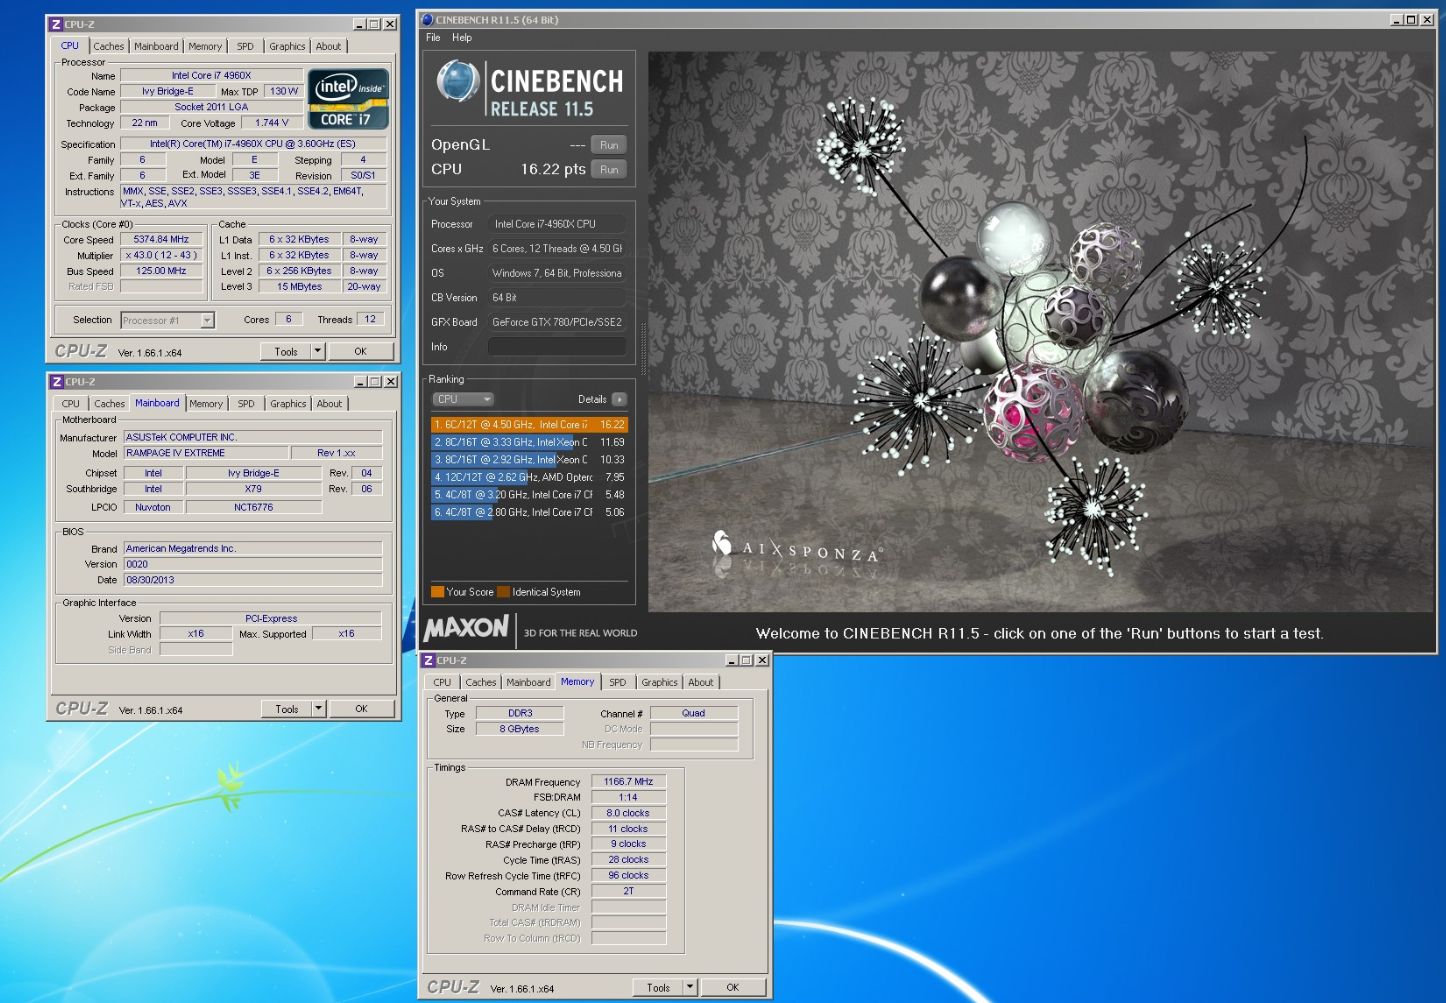The image size is (1446, 1003).
Task: Click OK in the top CPU-Z window
Action: (x=360, y=352)
